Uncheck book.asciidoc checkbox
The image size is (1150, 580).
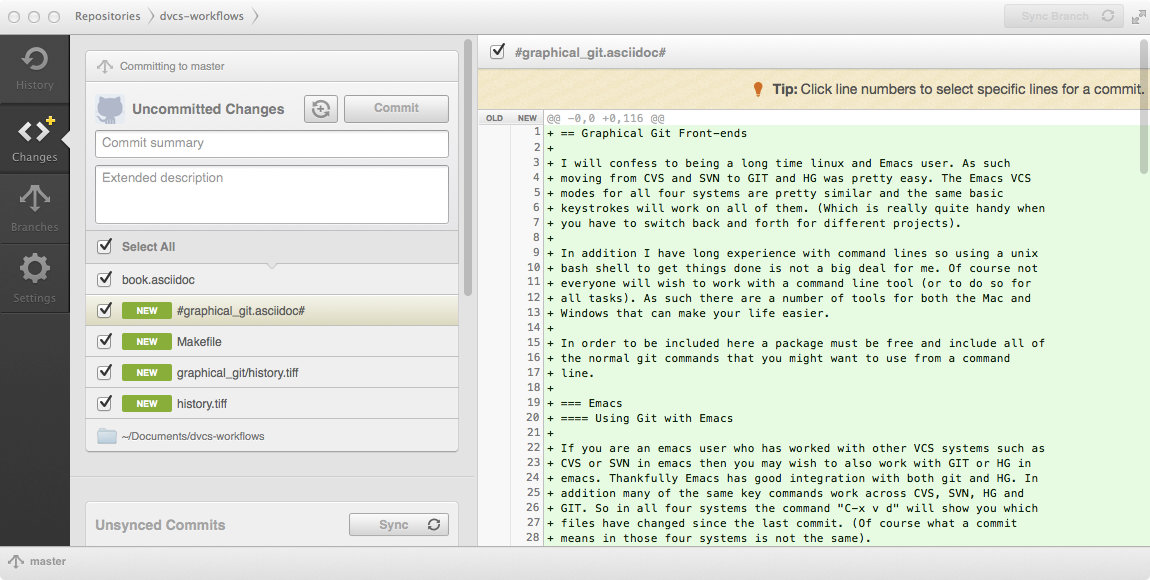click(104, 279)
